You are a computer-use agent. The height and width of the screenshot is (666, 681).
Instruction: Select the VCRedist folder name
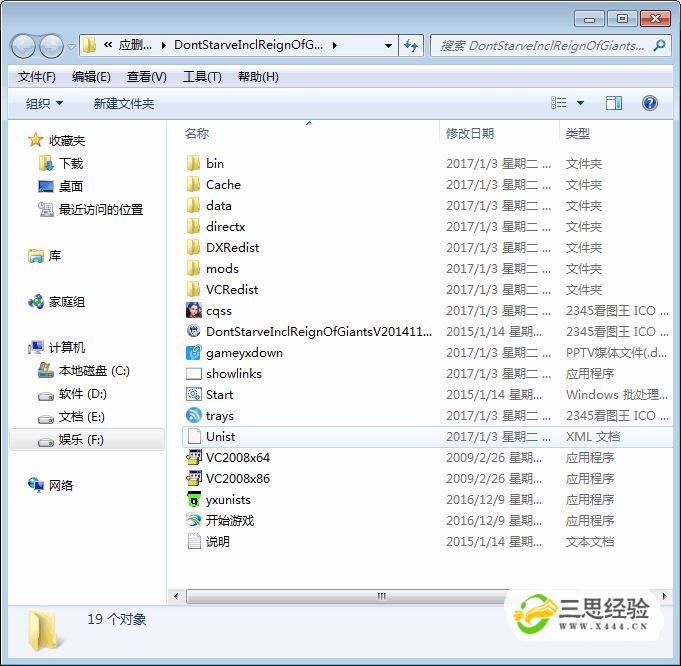pos(232,290)
